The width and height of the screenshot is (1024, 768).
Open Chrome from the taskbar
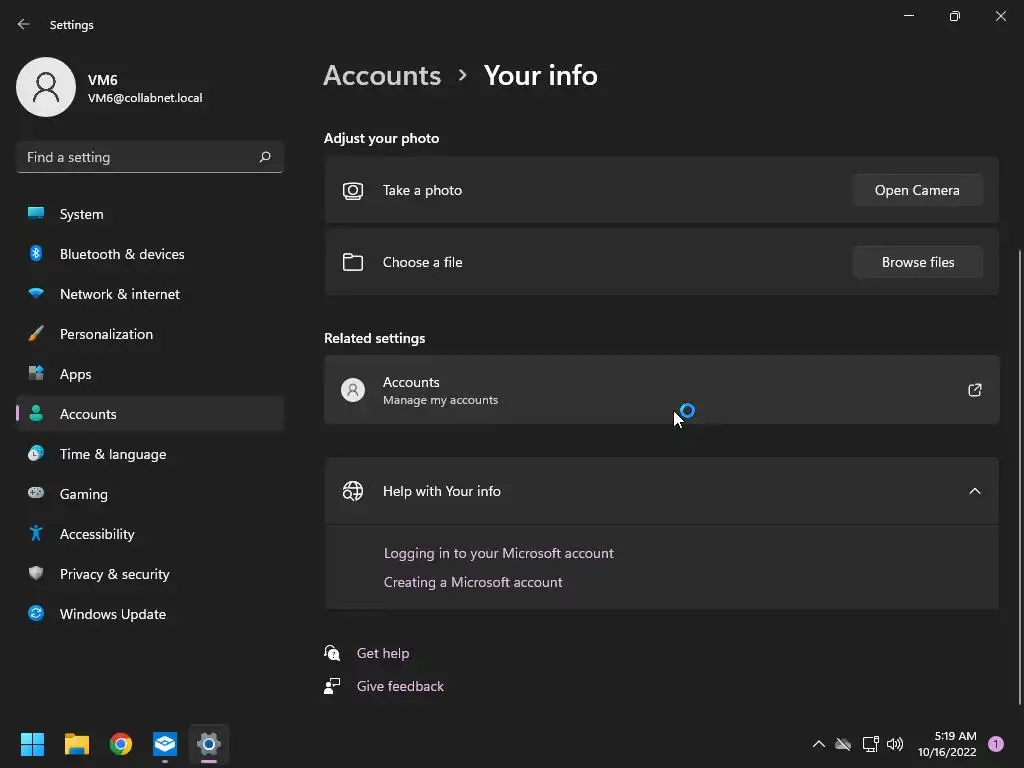tap(121, 744)
